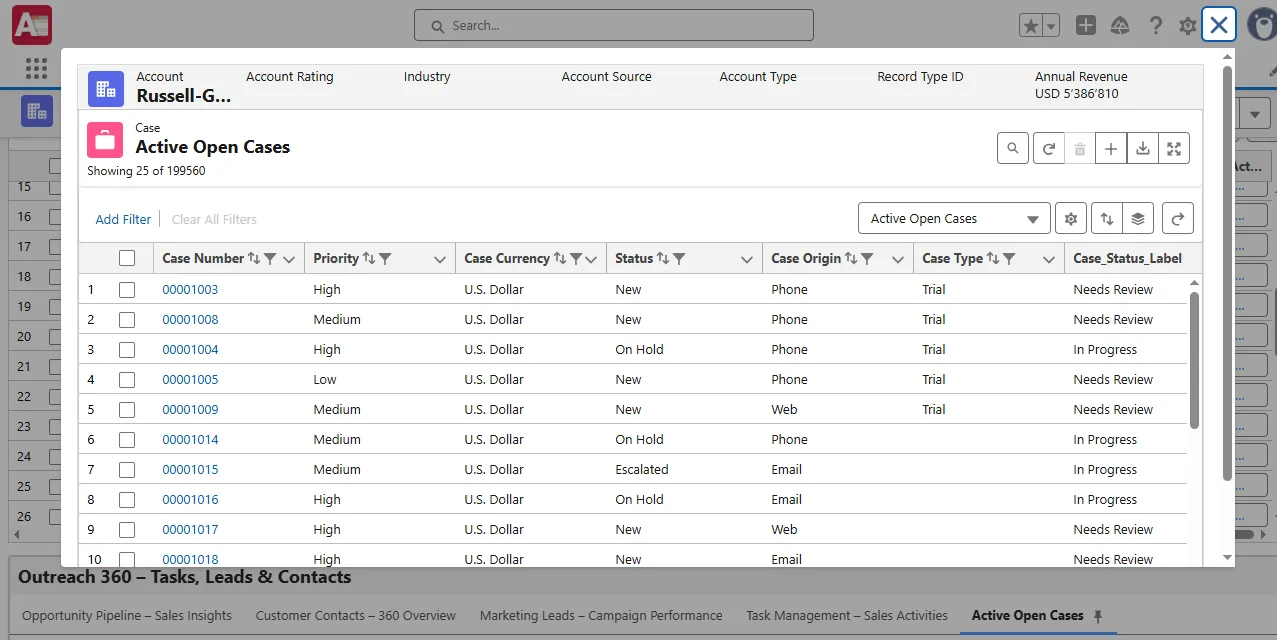
Task: Open global create plus icon in header
Action: click(1086, 25)
